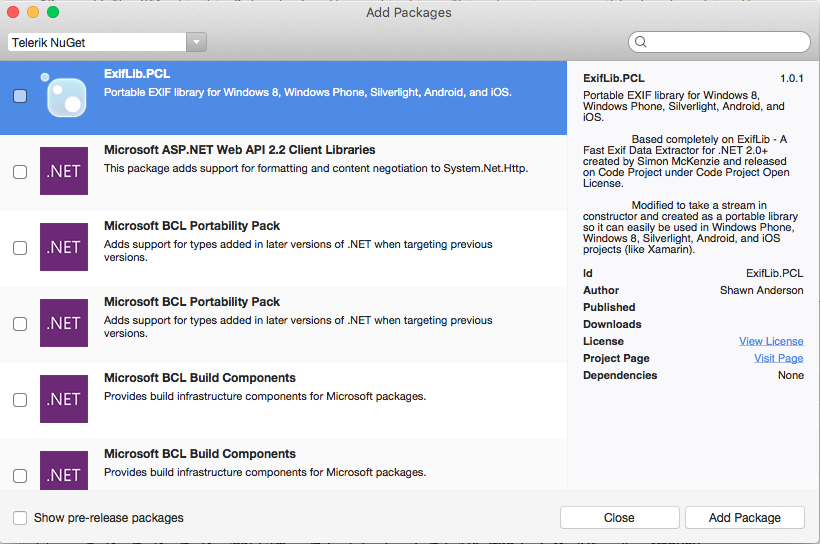Minimize the Add Packages window

33,12
